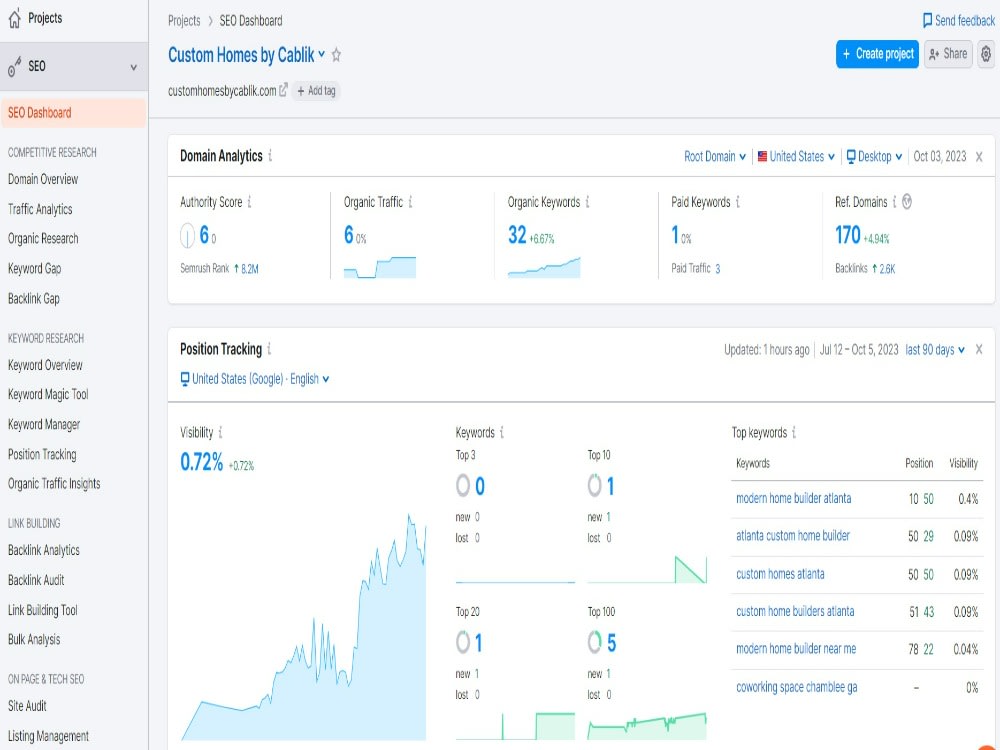Open customhomesbycablik.com external link icon

click(283, 89)
